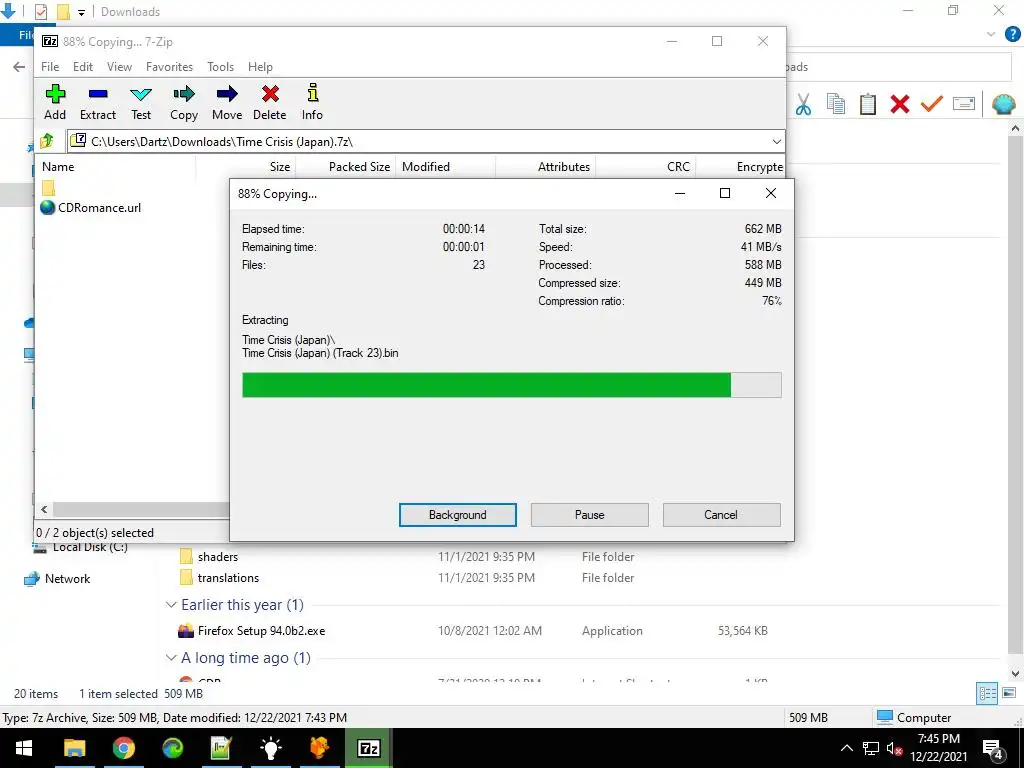Click the Explorer back arrow
Screen dimensions: 1024x768
coord(19,67)
